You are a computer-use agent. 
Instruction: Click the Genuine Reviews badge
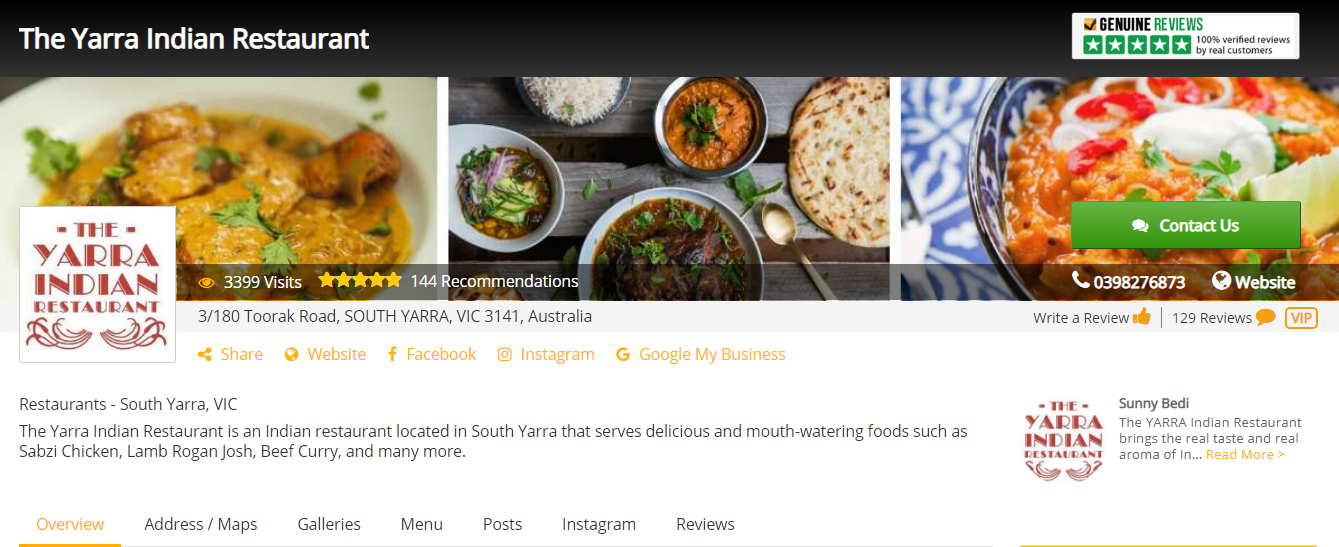tap(1185, 36)
